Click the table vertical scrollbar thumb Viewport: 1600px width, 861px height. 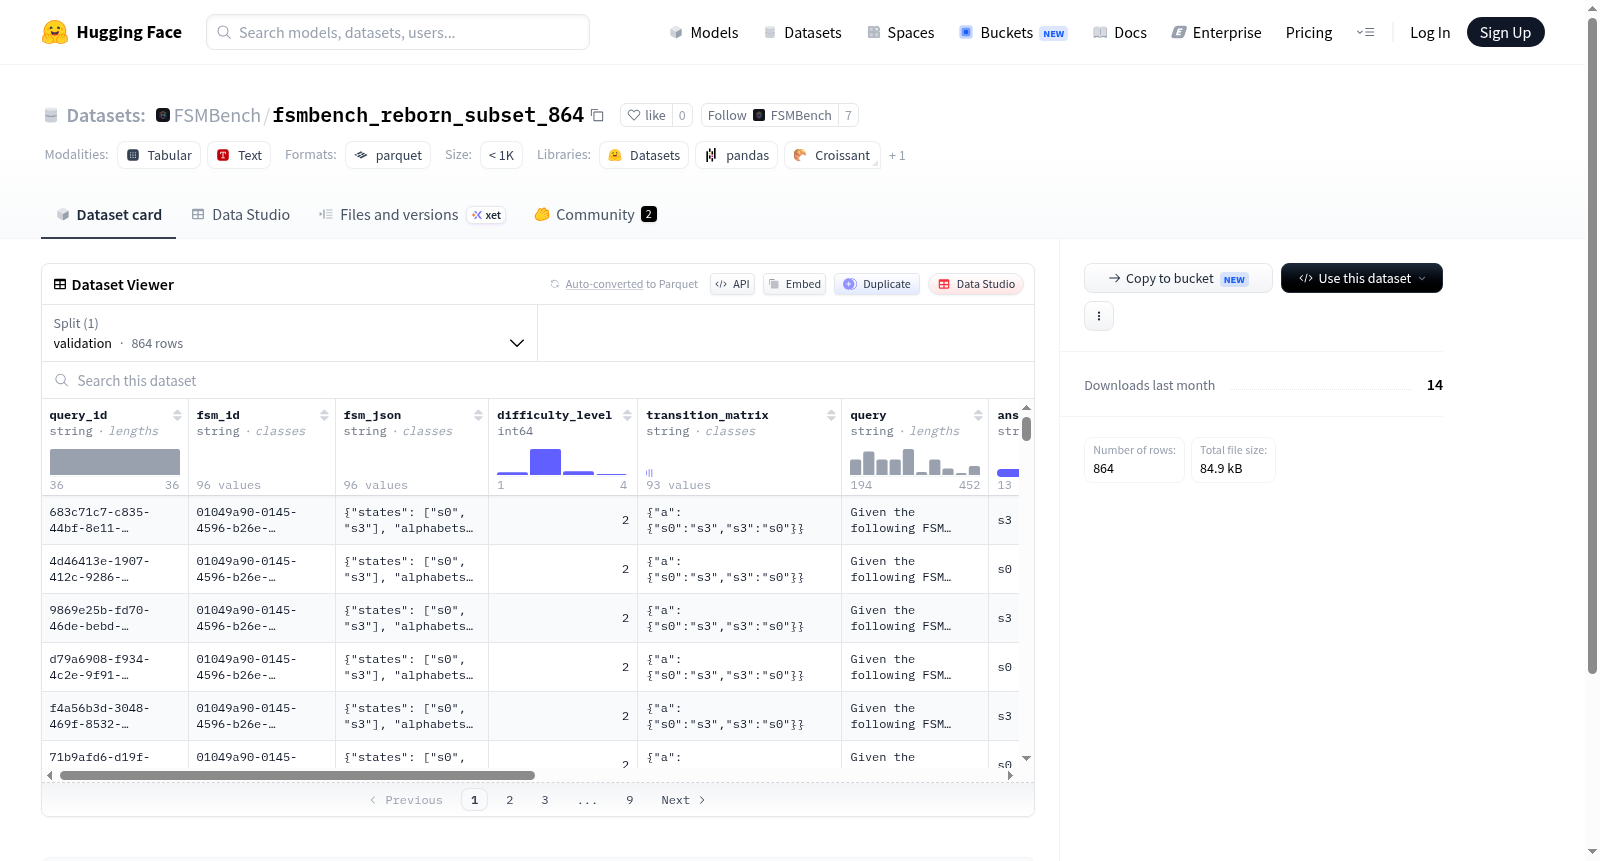[1026, 429]
